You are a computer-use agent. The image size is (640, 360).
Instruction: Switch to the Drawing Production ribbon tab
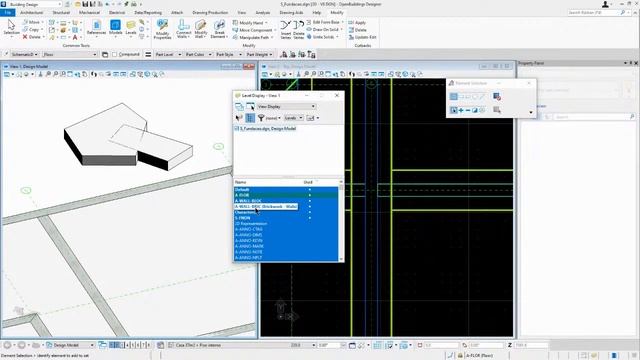click(210, 13)
